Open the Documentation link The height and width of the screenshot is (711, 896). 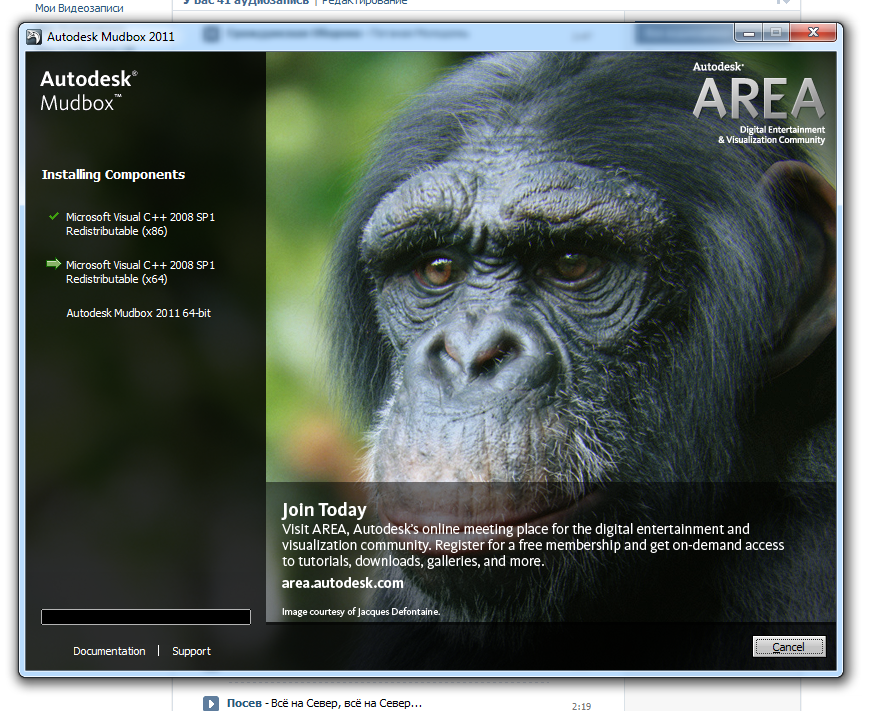click(x=109, y=651)
